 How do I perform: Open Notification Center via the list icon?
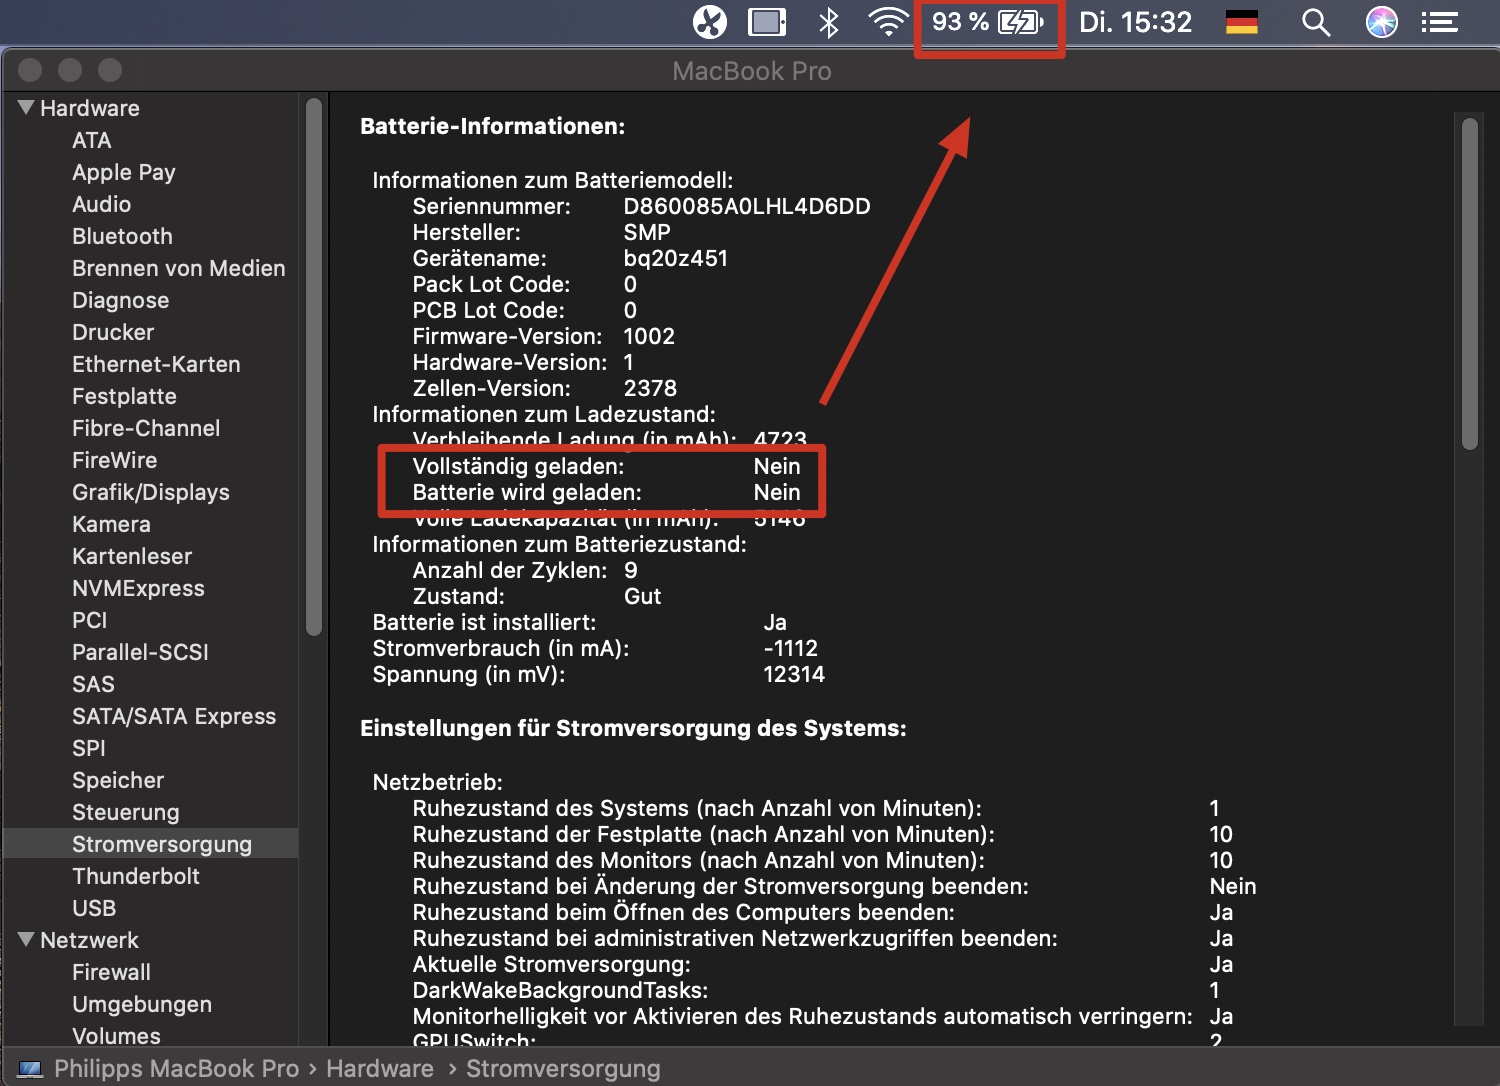point(1440,21)
